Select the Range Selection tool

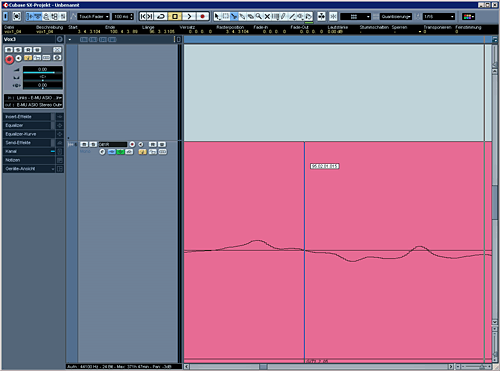pos(226,16)
